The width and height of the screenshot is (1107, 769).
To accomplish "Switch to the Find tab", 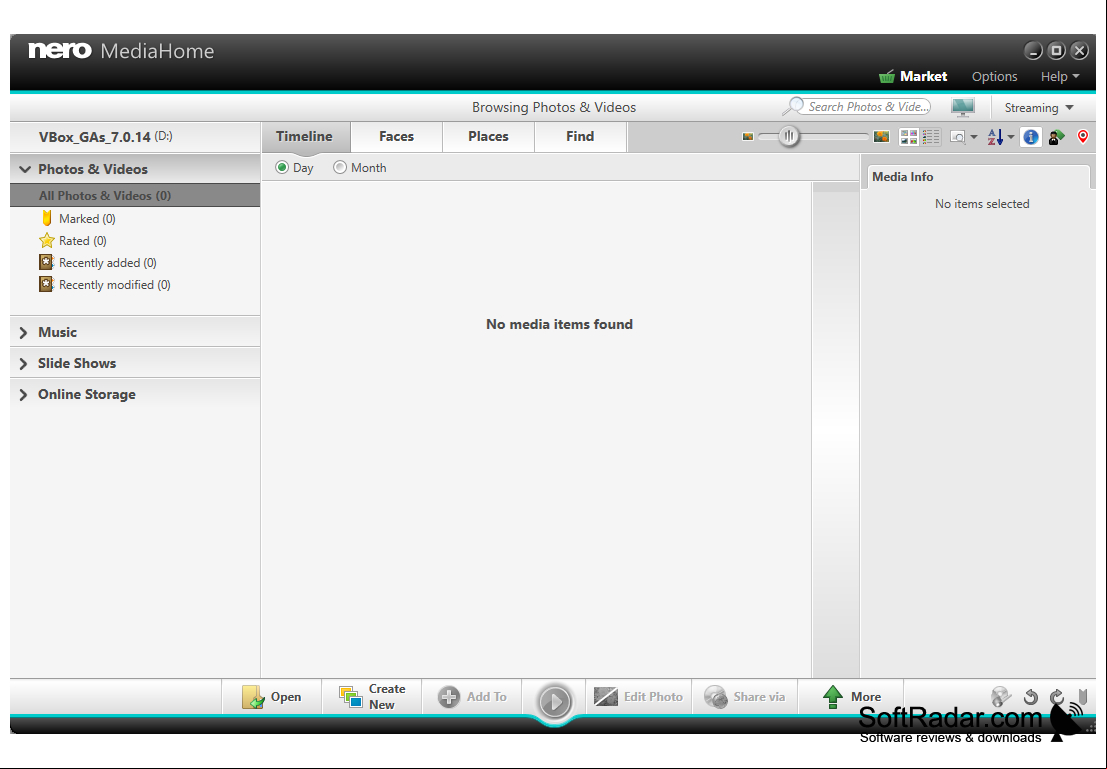I will point(580,136).
